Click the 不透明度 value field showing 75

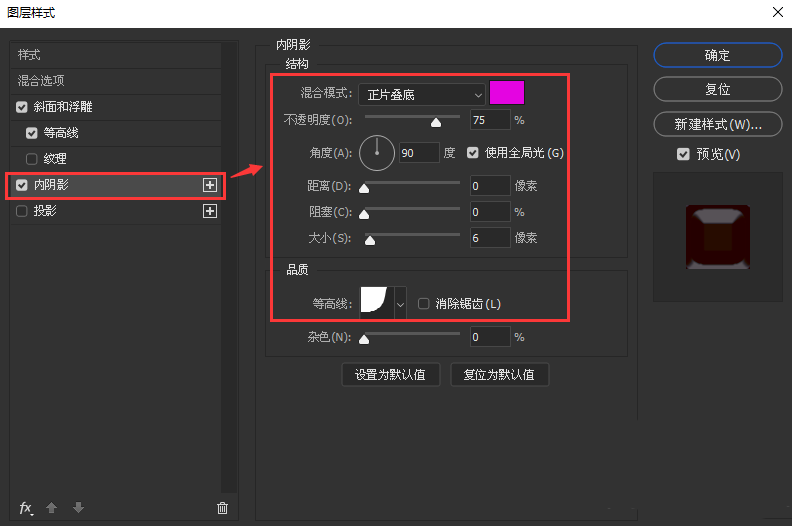pyautogui.click(x=490, y=120)
